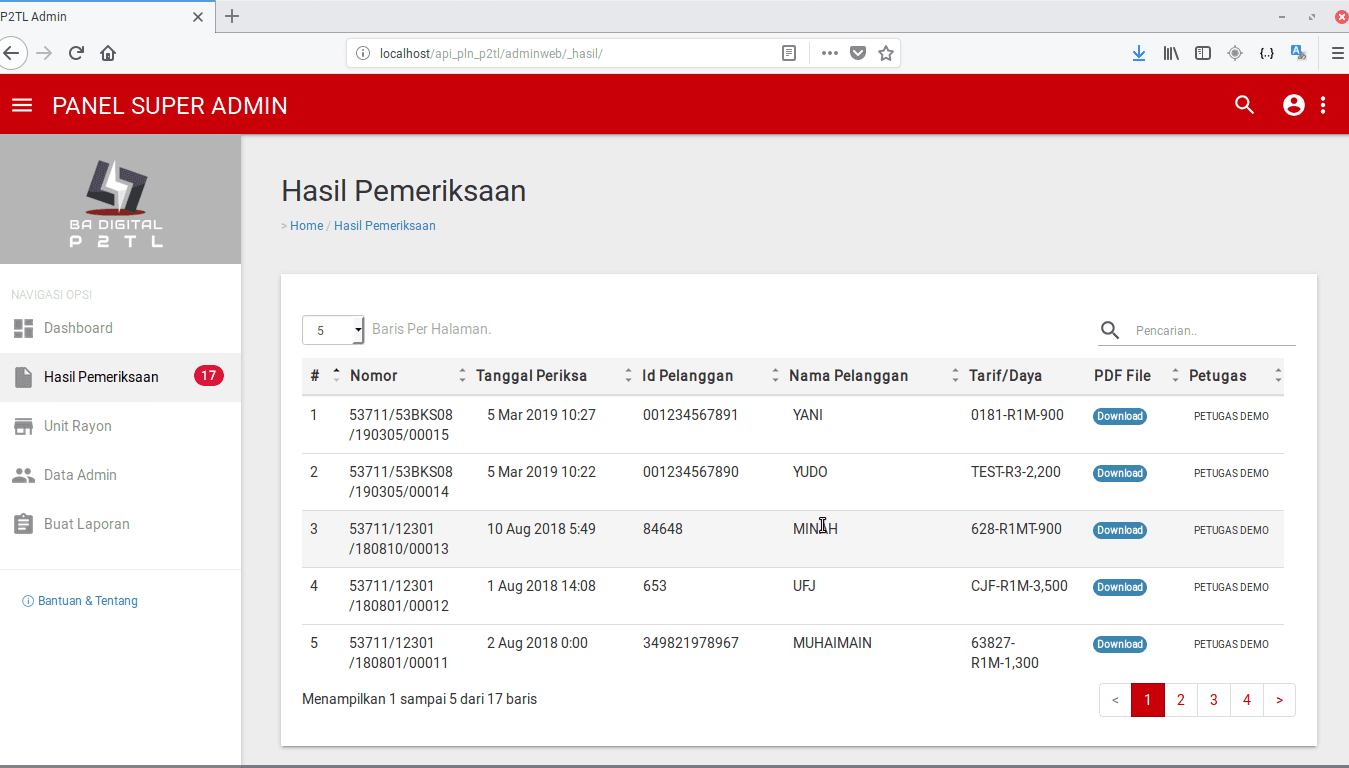1349x768 pixels.
Task: Open Bantuan & Tentang link
Action: [x=80, y=601]
